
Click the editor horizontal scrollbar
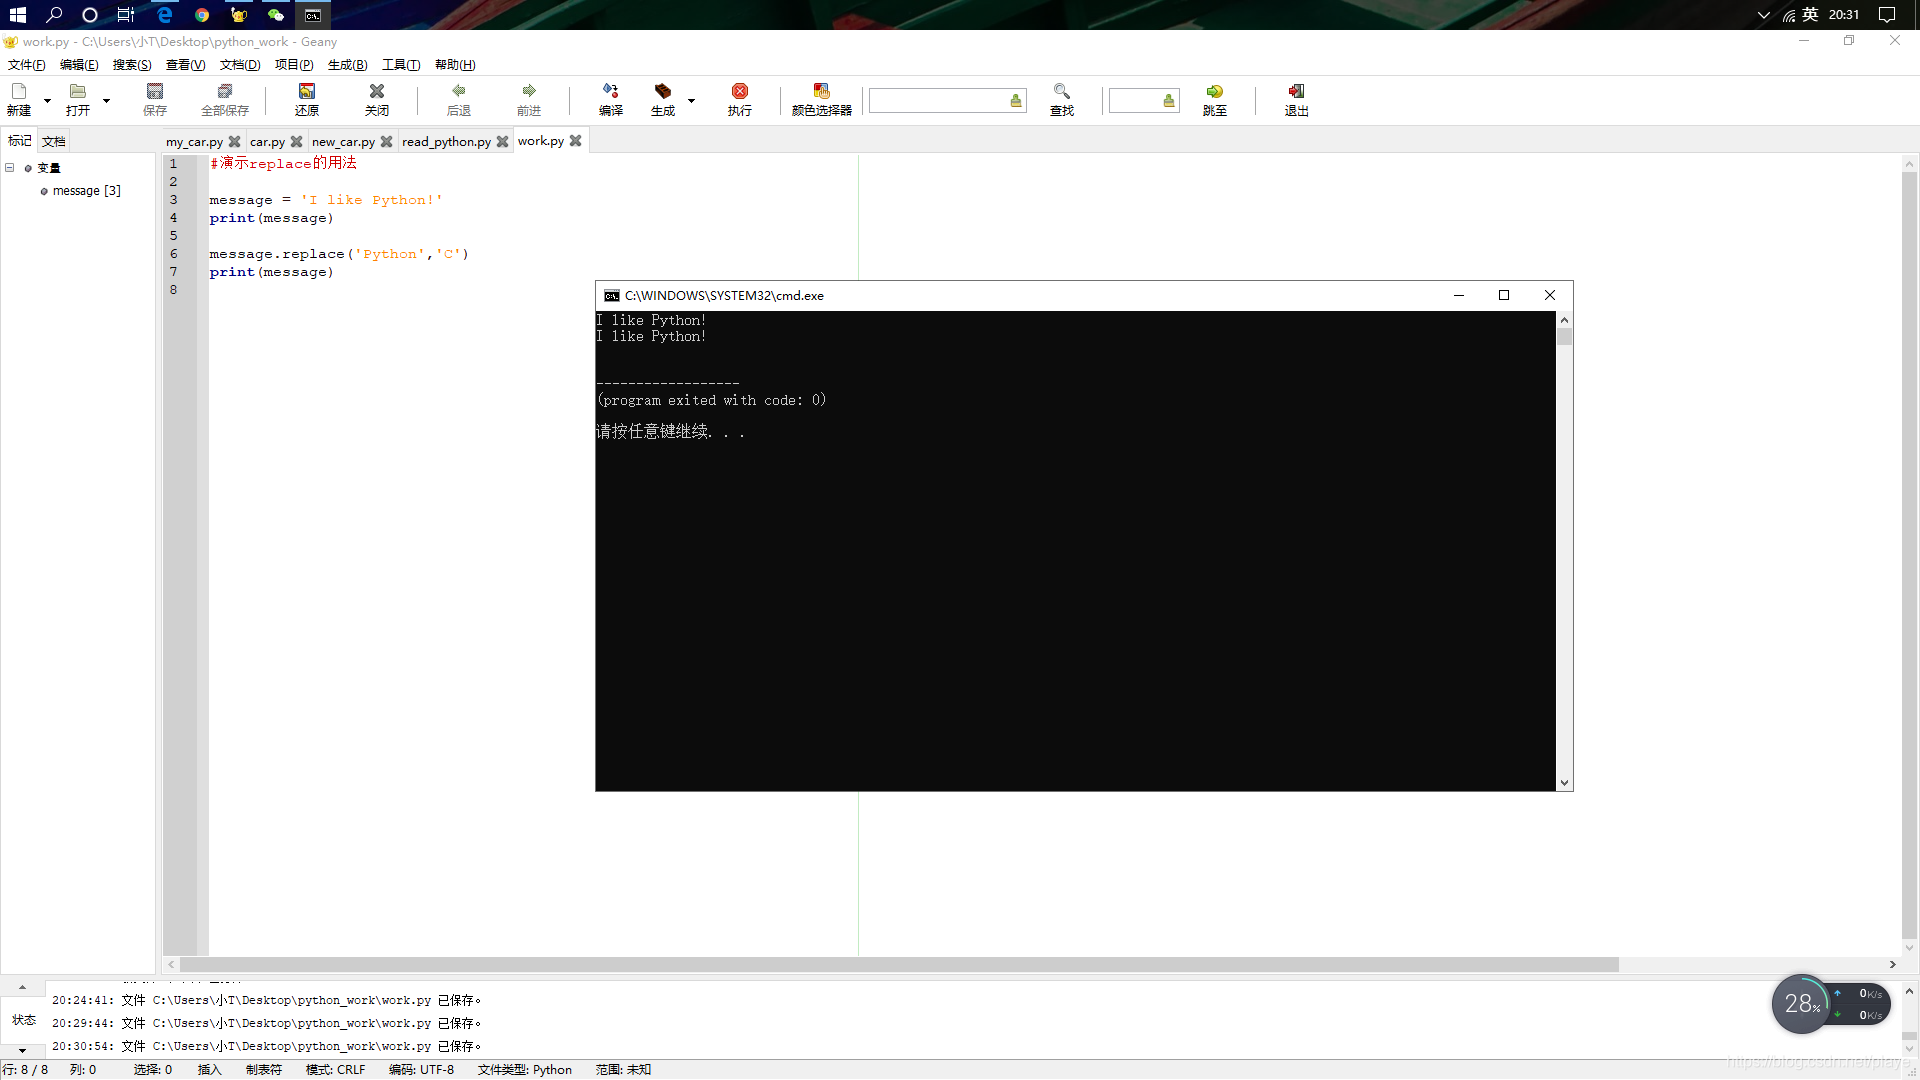898,965
